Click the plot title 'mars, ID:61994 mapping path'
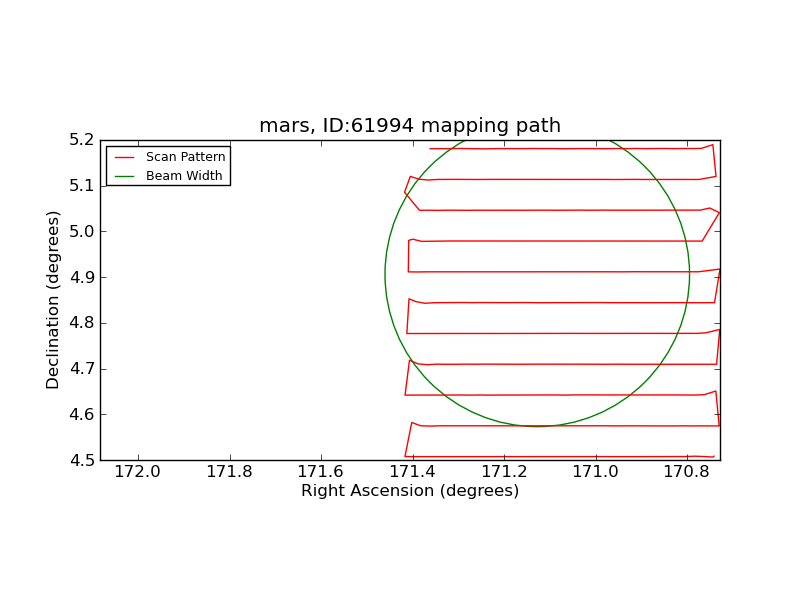Viewport: 800px width, 600px height. 410,126
